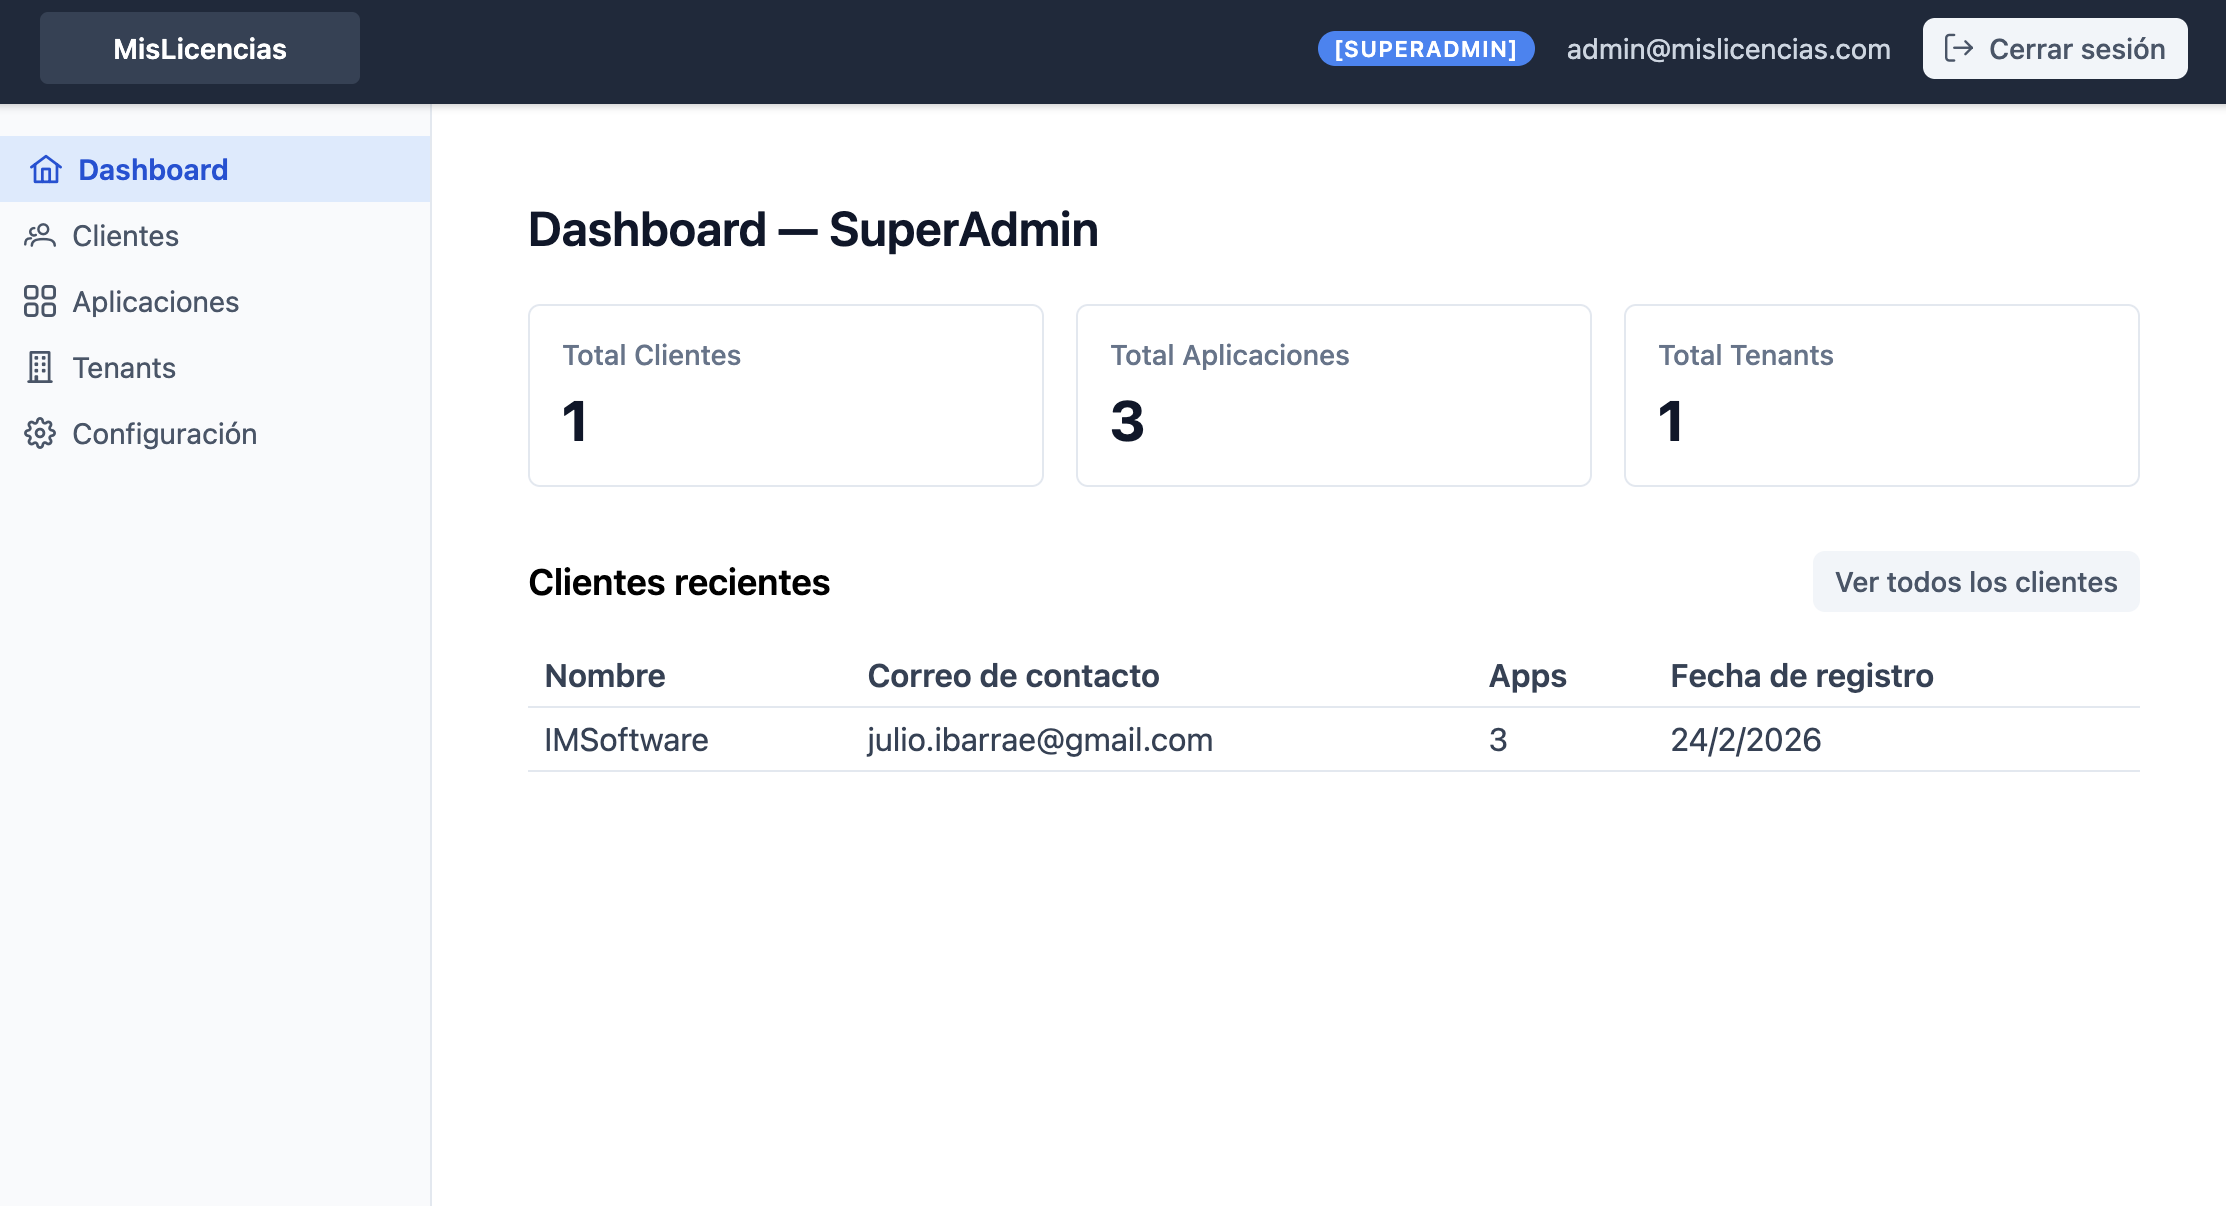This screenshot has height=1206, width=2226.
Task: Click the Total Clientes card
Action: tap(785, 395)
